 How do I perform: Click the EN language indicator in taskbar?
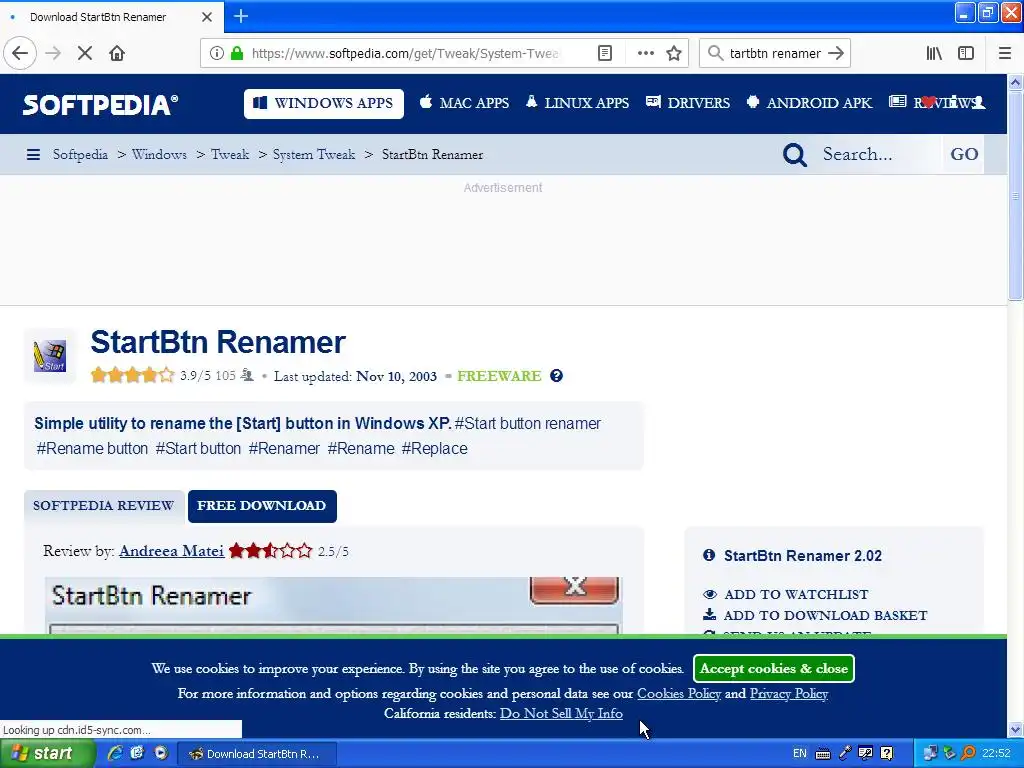[x=800, y=754]
